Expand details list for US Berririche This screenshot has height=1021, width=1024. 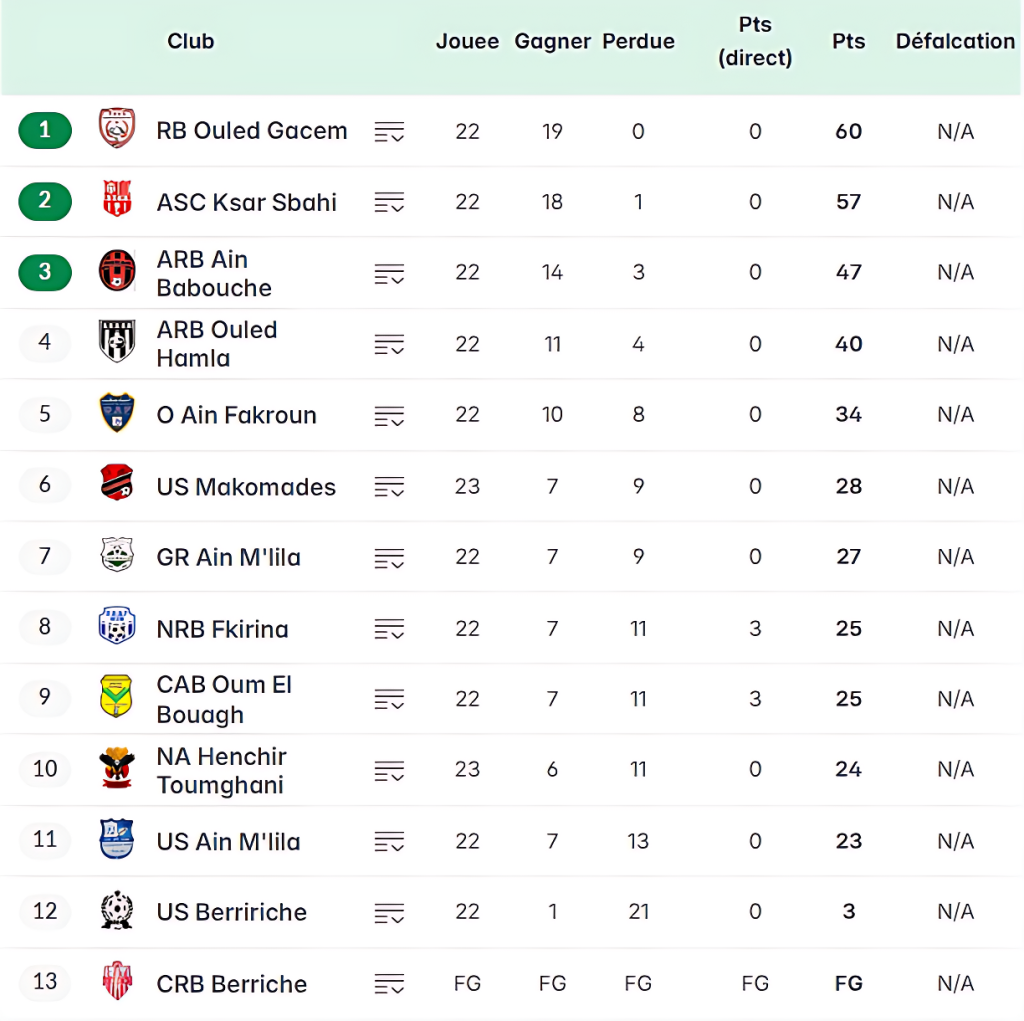389,913
